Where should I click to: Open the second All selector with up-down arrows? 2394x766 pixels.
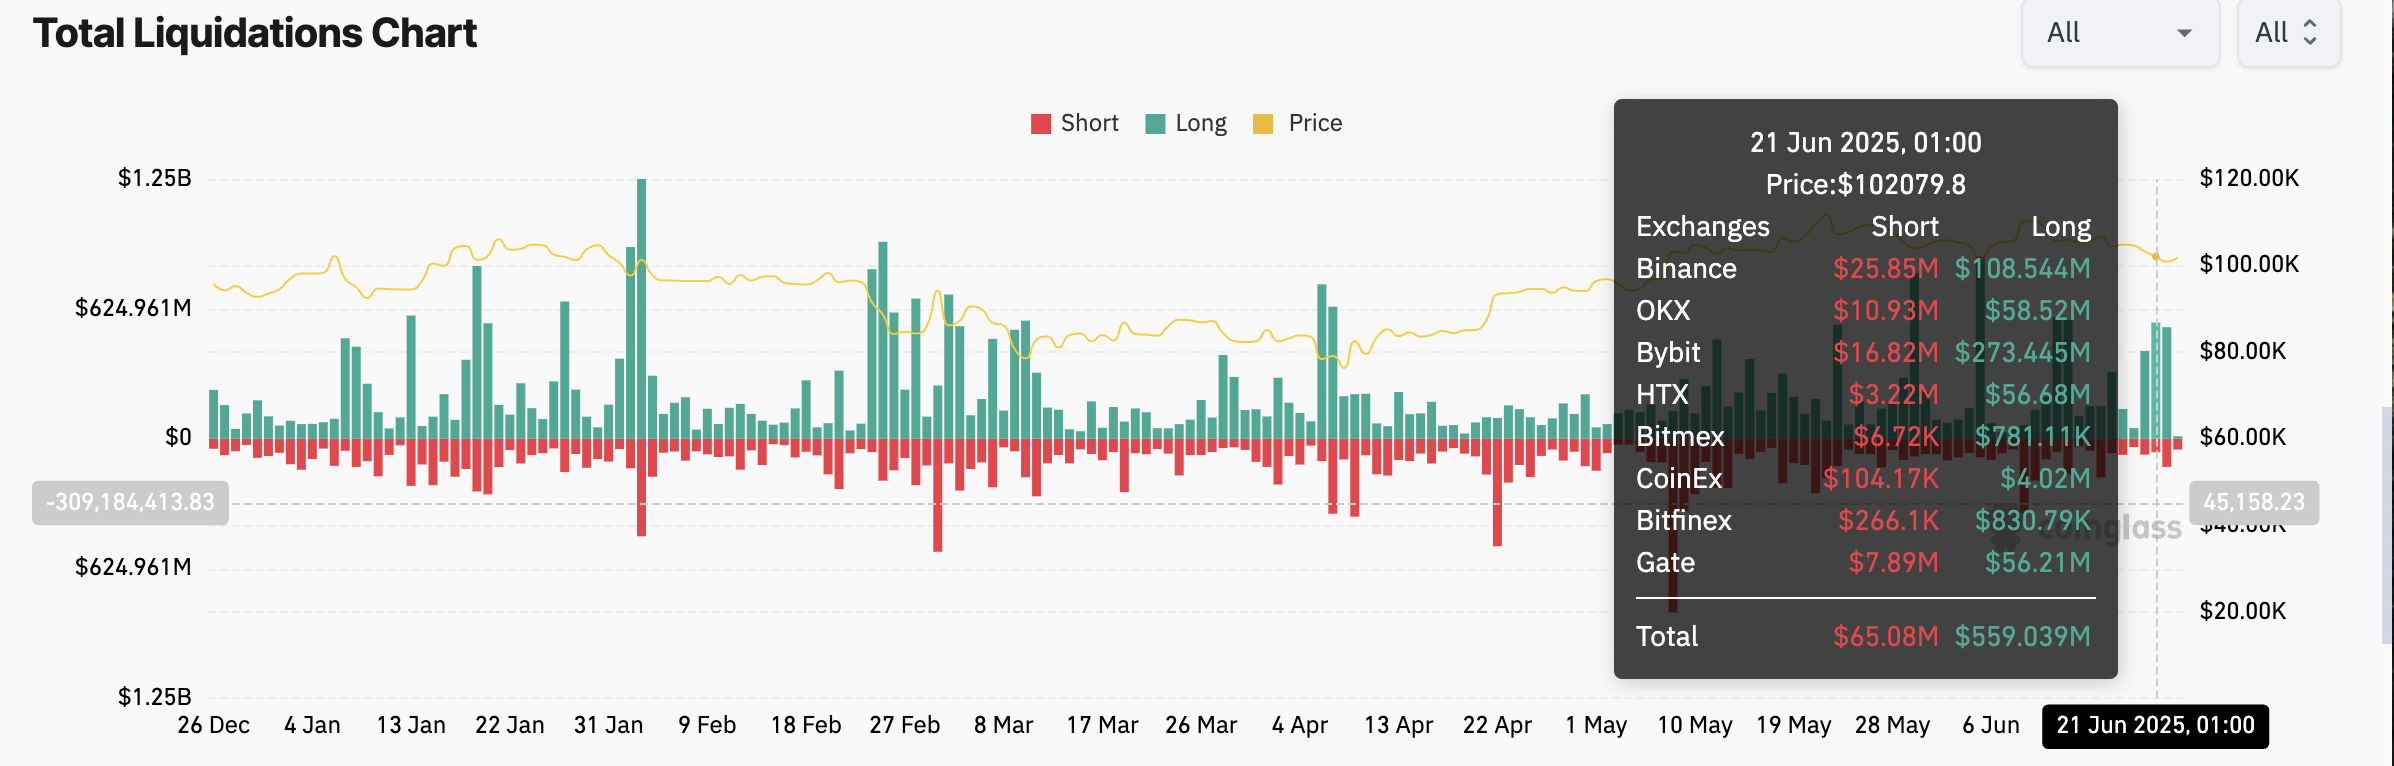click(2287, 33)
